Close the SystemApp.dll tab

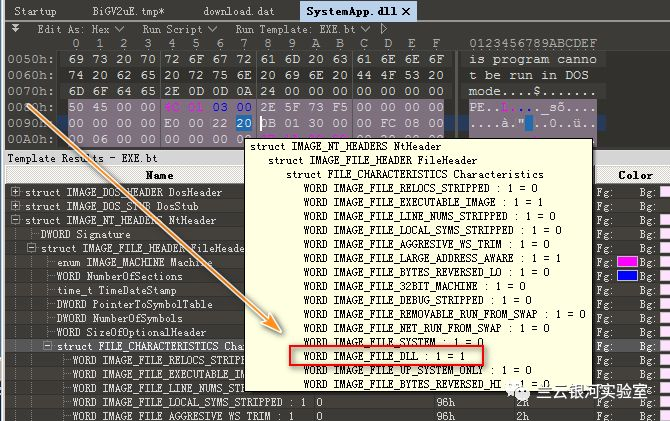coord(406,12)
